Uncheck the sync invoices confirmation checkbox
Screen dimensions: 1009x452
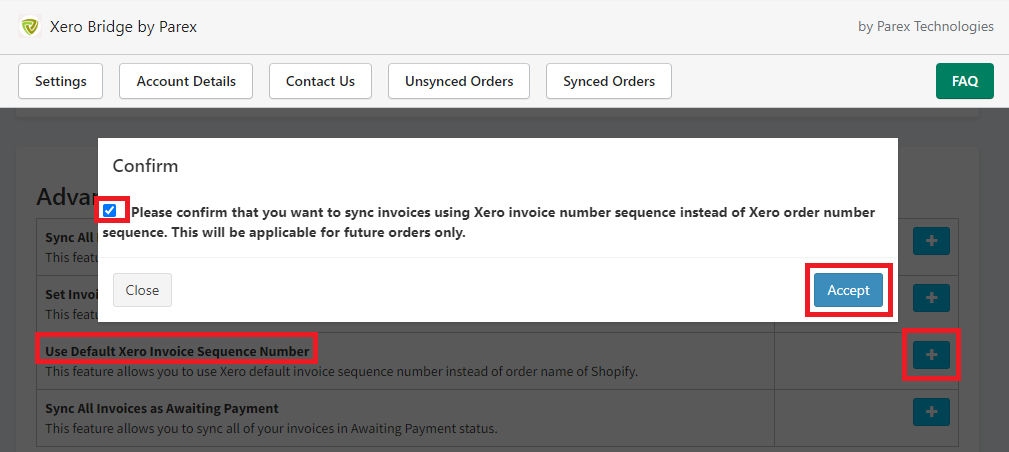pyautogui.click(x=109, y=210)
